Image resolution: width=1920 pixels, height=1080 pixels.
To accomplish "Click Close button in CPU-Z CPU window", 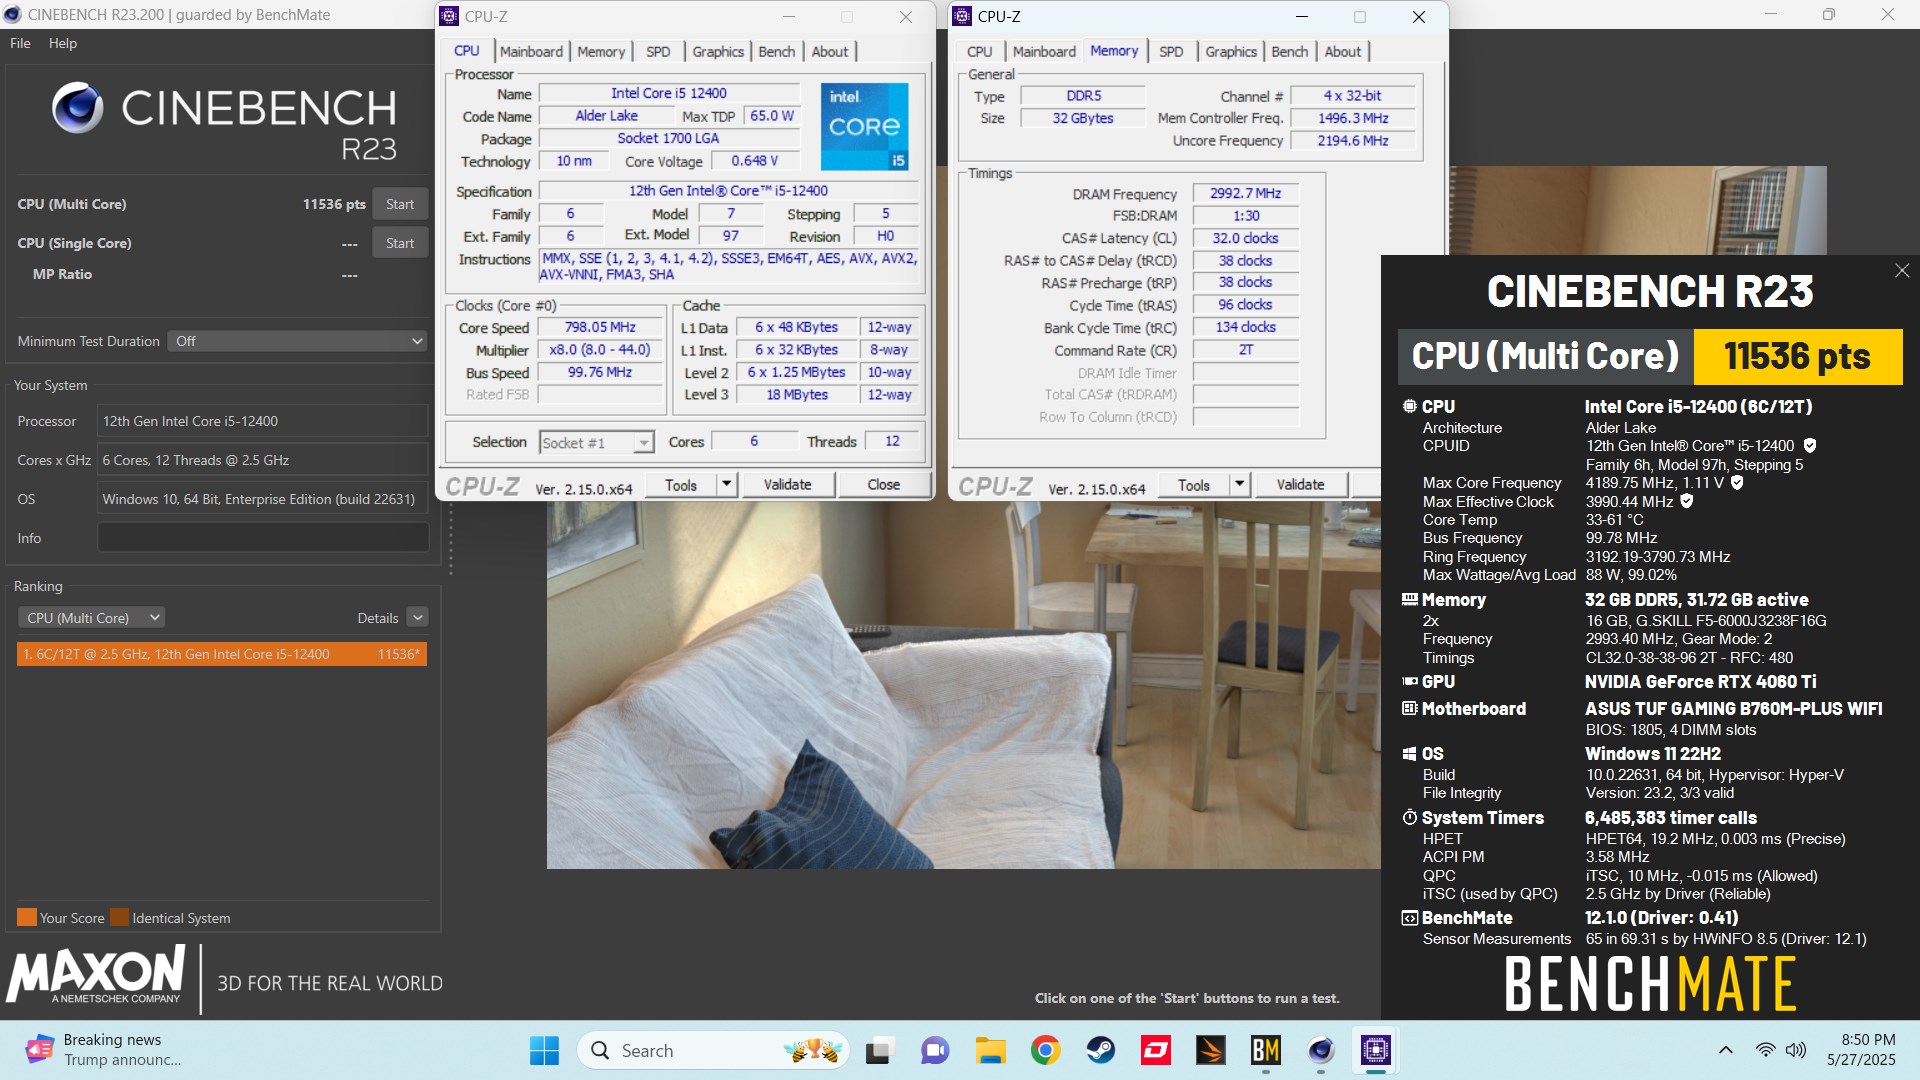I will point(884,485).
